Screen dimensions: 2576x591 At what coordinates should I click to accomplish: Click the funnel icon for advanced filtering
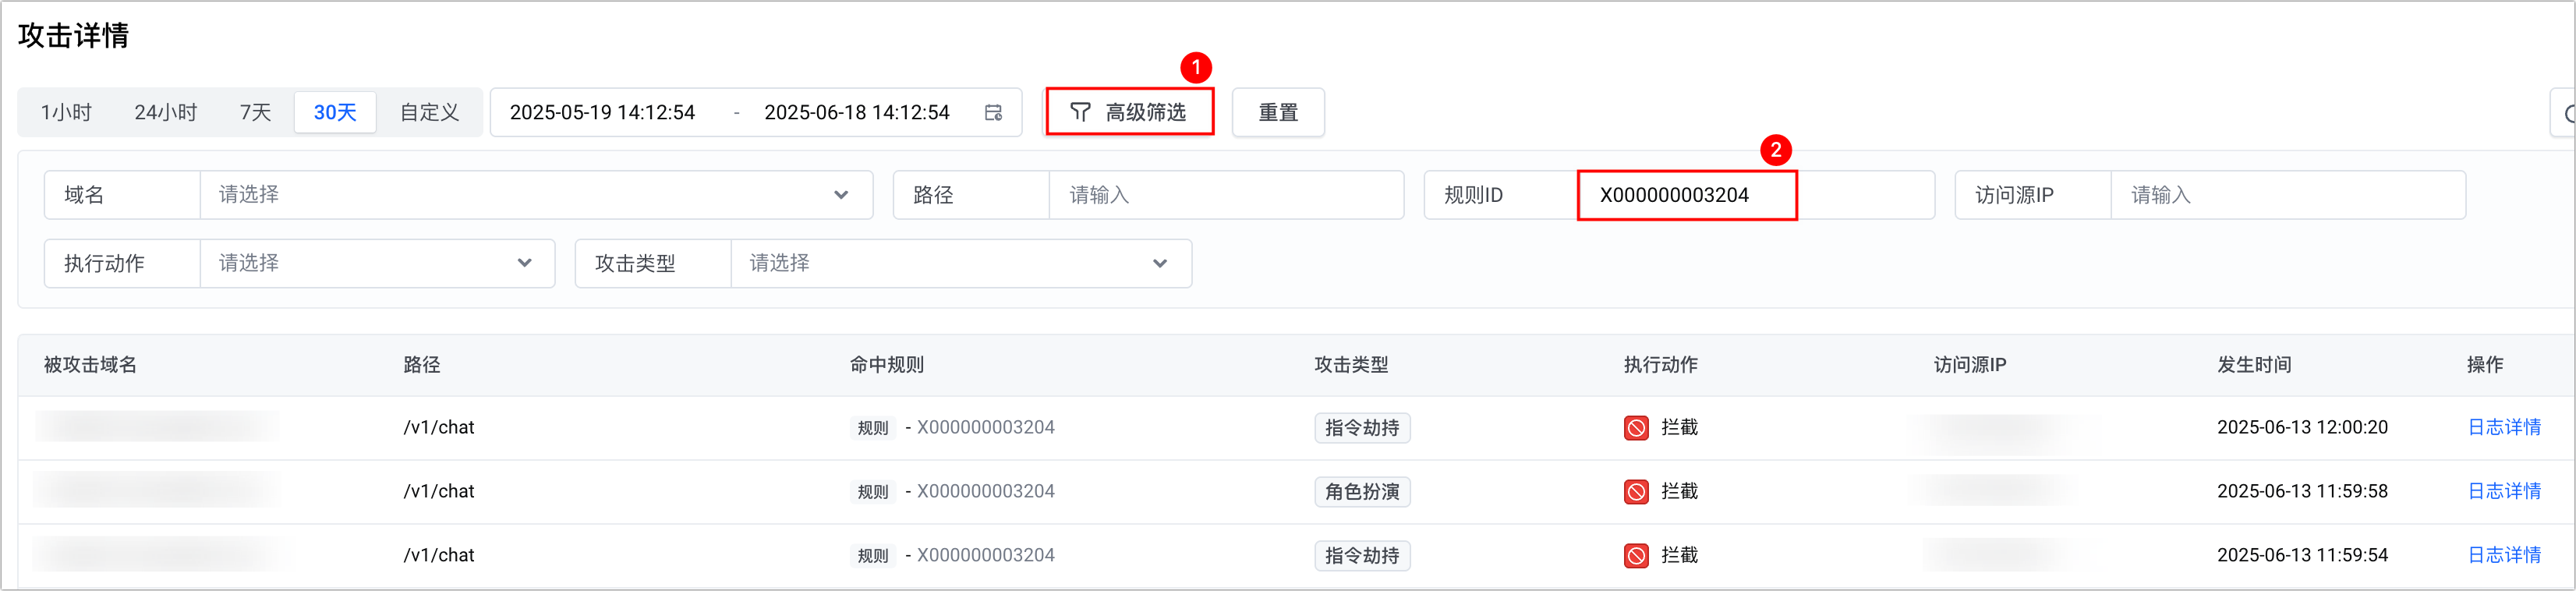[x=1080, y=112]
